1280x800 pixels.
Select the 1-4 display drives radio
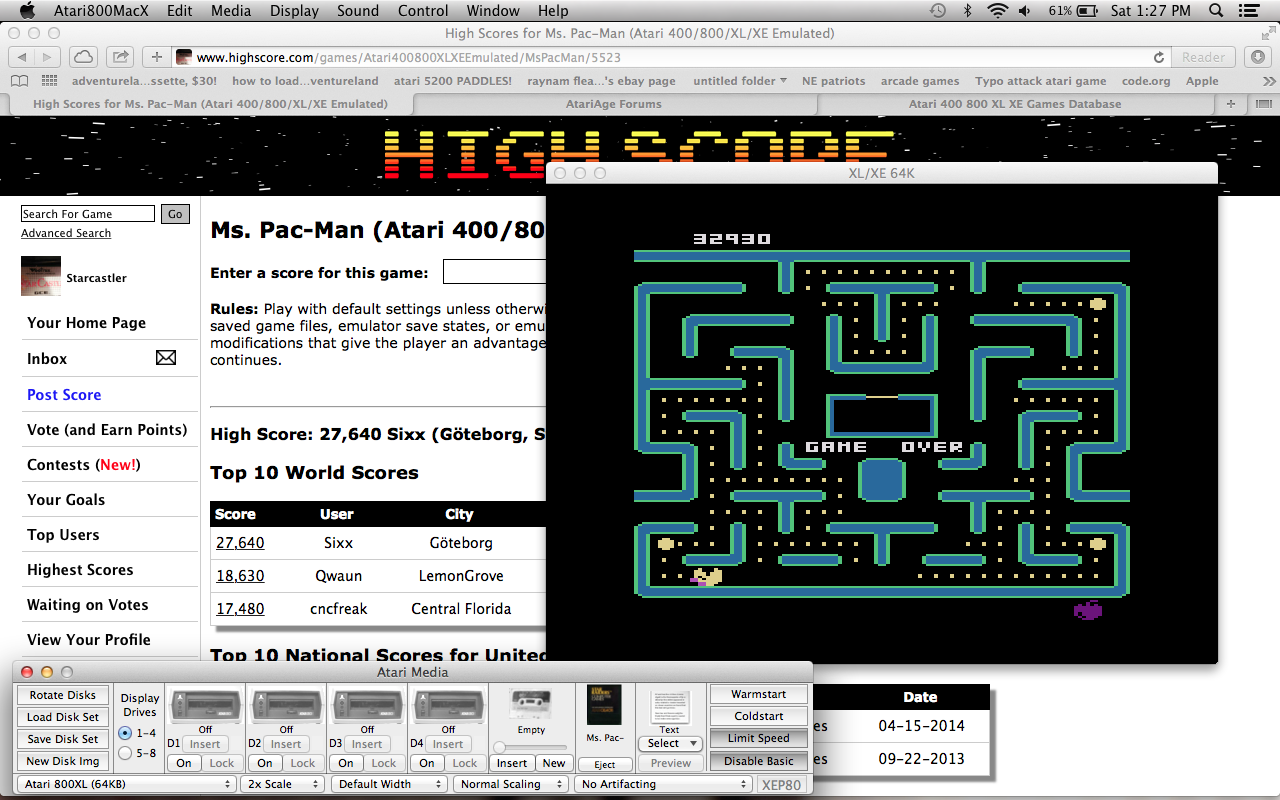(x=125, y=733)
